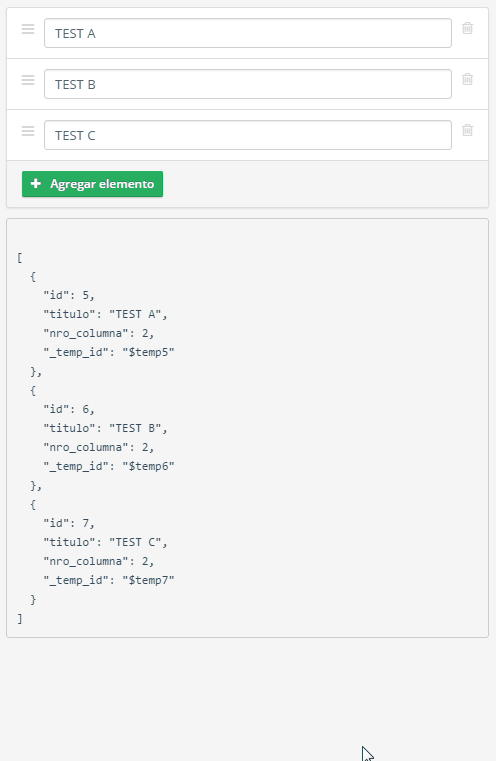This screenshot has height=761, width=496.
Task: Select the "titulo": "TEST C" JSON line
Action: 105,542
